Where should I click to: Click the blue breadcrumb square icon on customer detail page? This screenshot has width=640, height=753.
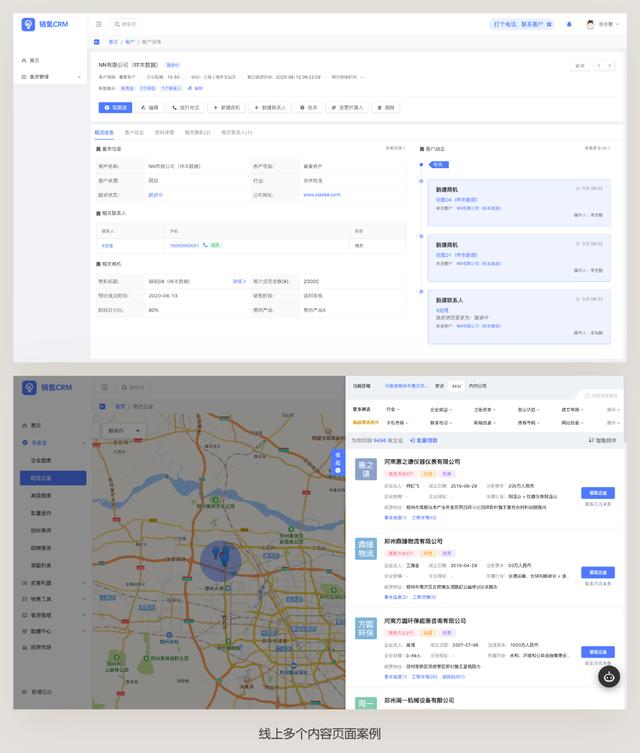97,42
